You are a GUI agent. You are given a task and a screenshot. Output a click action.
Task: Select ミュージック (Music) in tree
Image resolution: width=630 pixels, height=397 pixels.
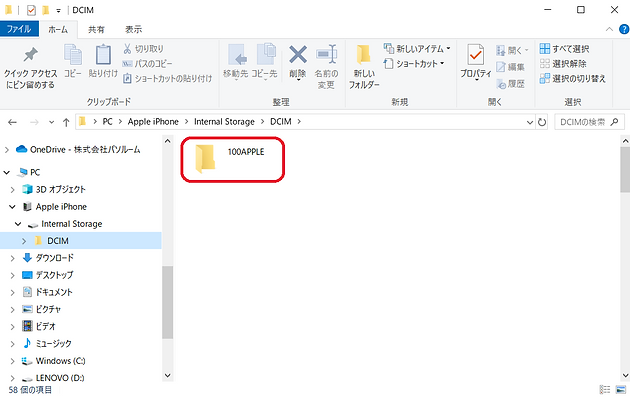point(47,344)
